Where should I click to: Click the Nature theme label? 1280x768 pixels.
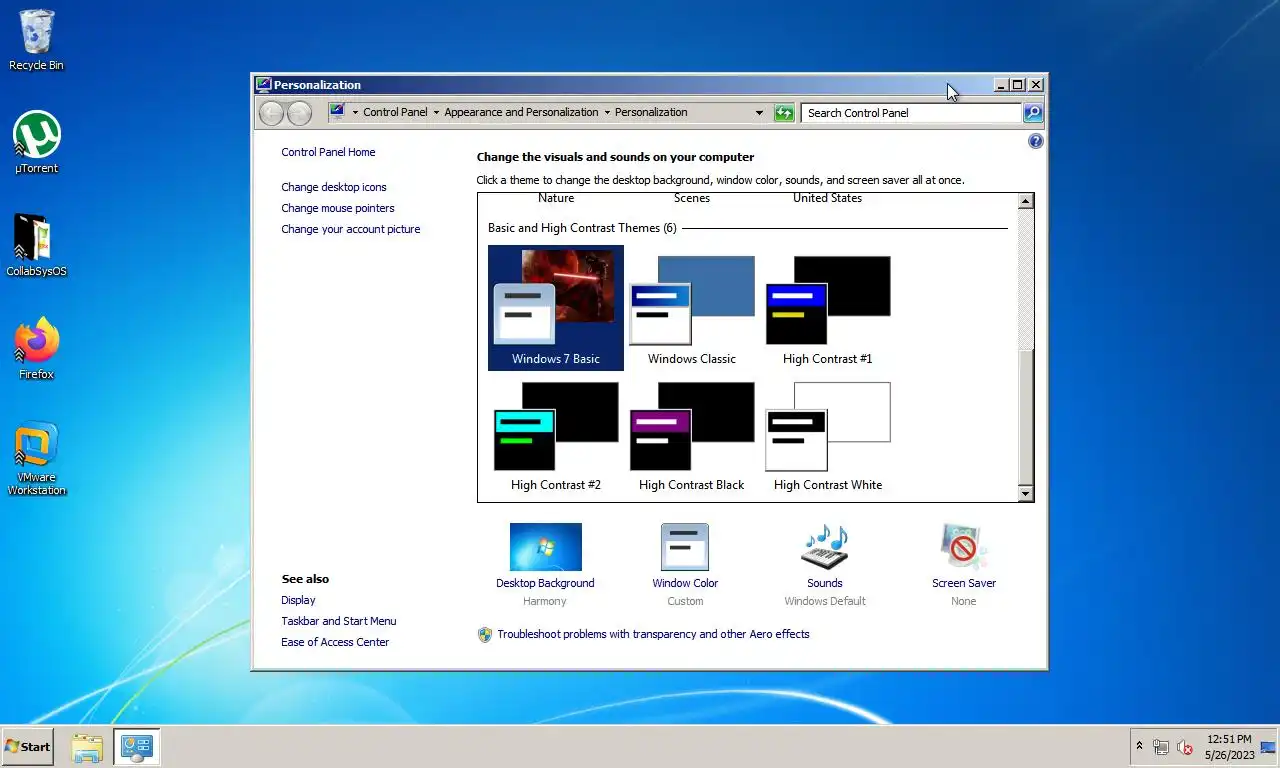(x=556, y=198)
